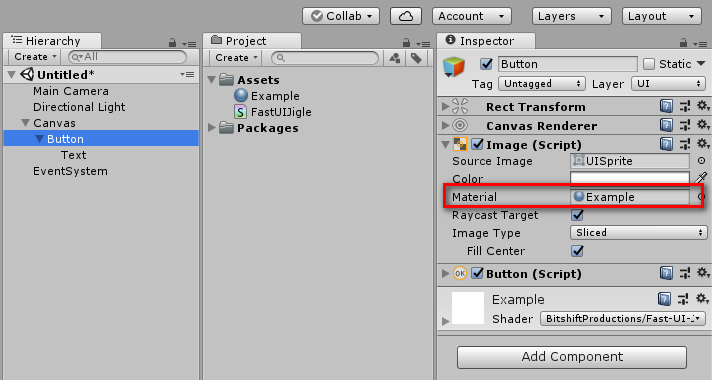Expand the Packages folder
Viewport: 712px width, 380px height.
click(212, 128)
